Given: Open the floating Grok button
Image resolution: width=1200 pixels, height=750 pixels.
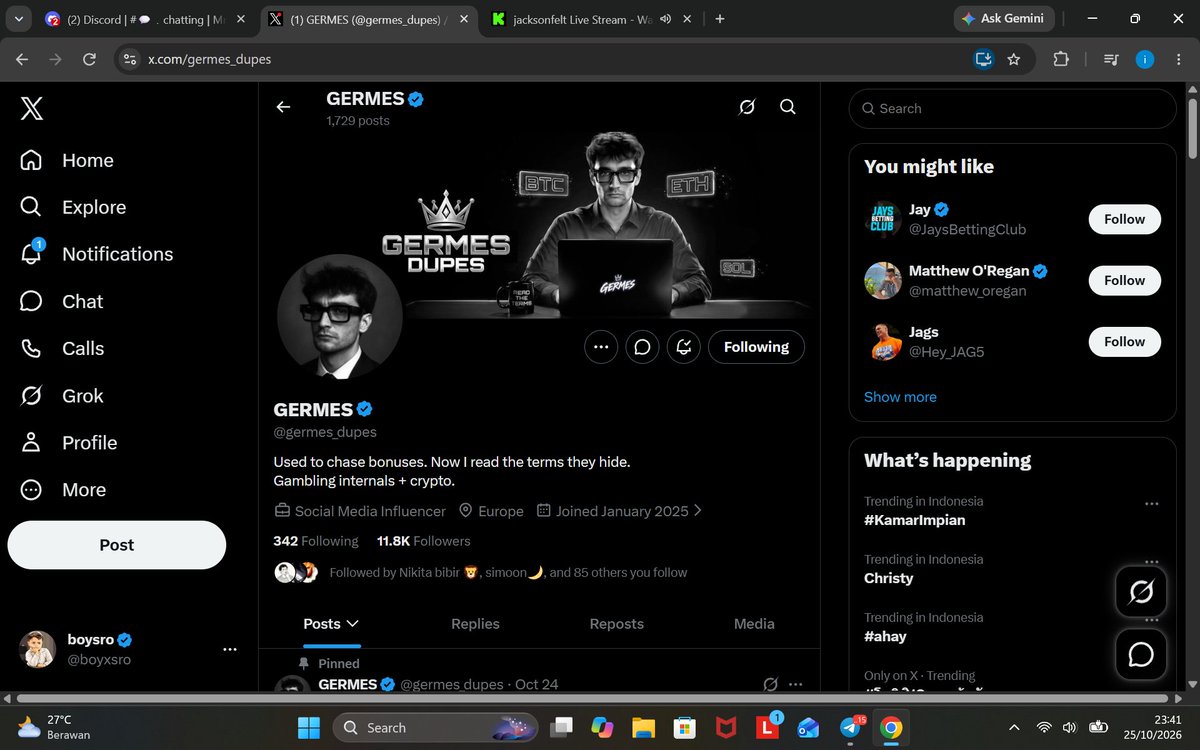Looking at the screenshot, I should [1141, 593].
